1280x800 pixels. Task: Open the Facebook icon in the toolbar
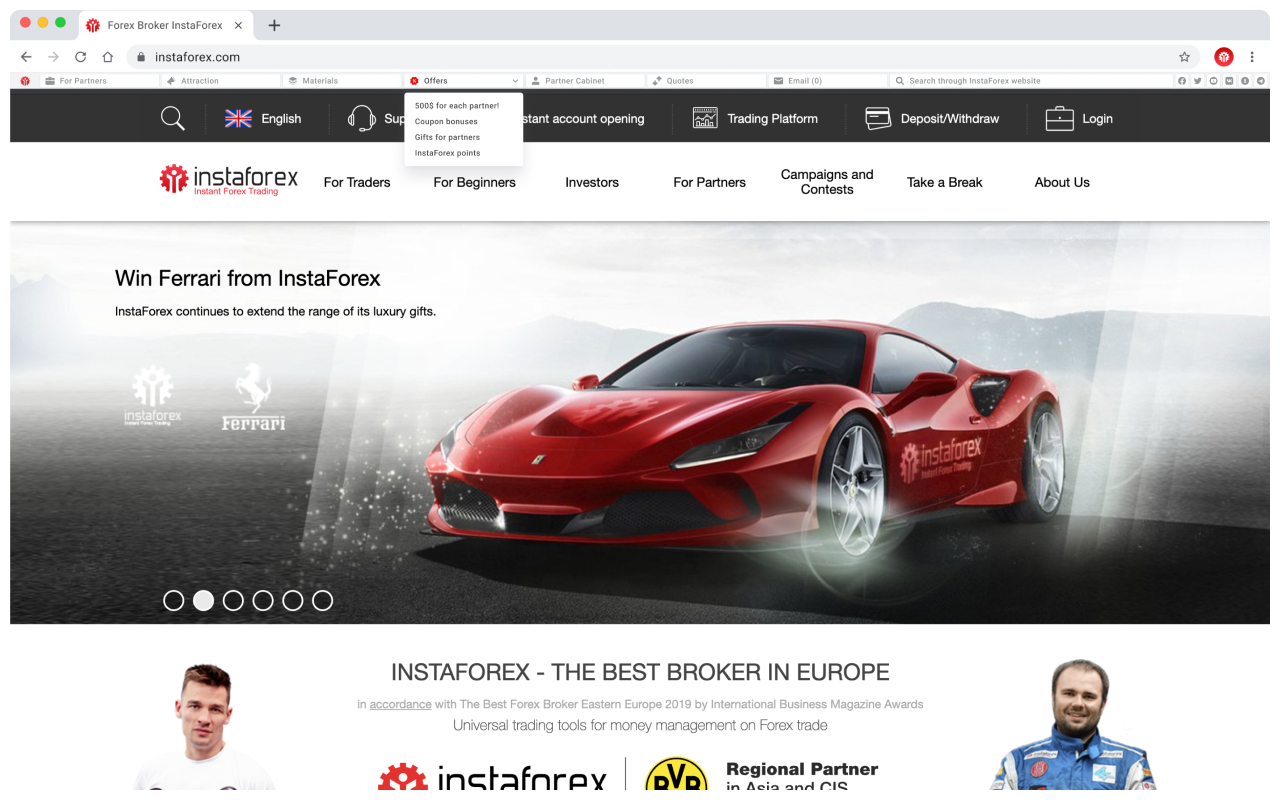click(x=1182, y=81)
